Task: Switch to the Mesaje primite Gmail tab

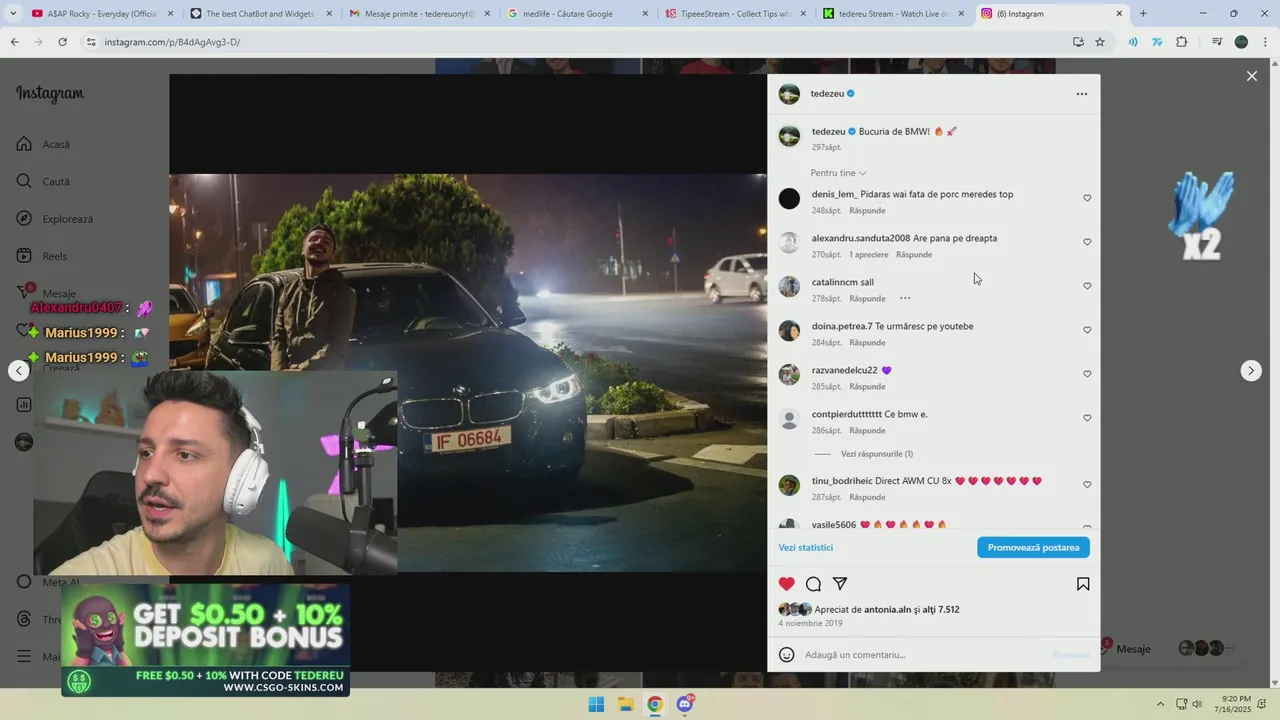Action: 419,14
